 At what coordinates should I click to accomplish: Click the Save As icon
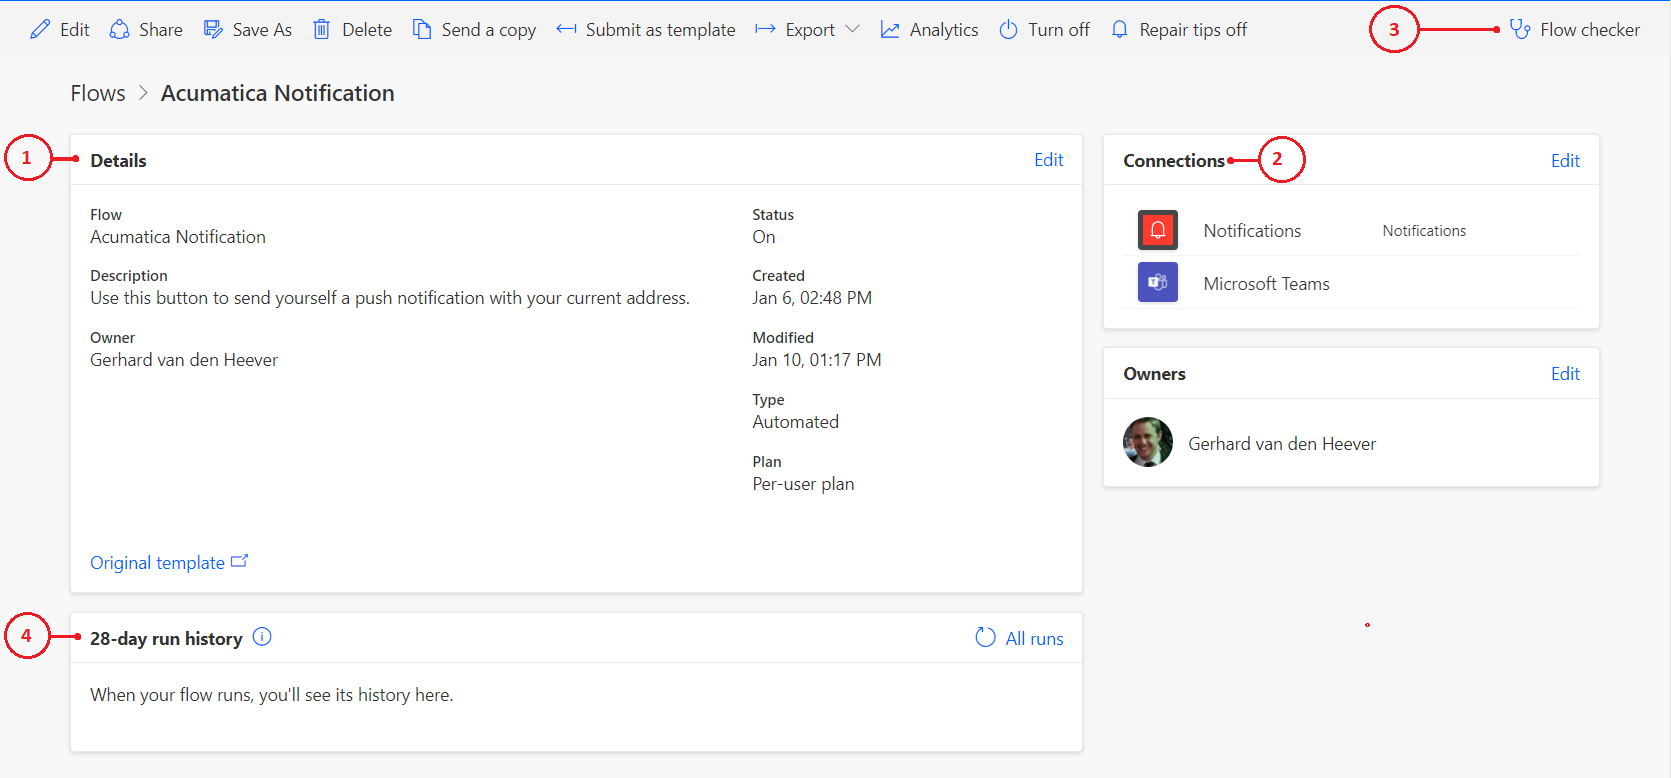point(213,30)
